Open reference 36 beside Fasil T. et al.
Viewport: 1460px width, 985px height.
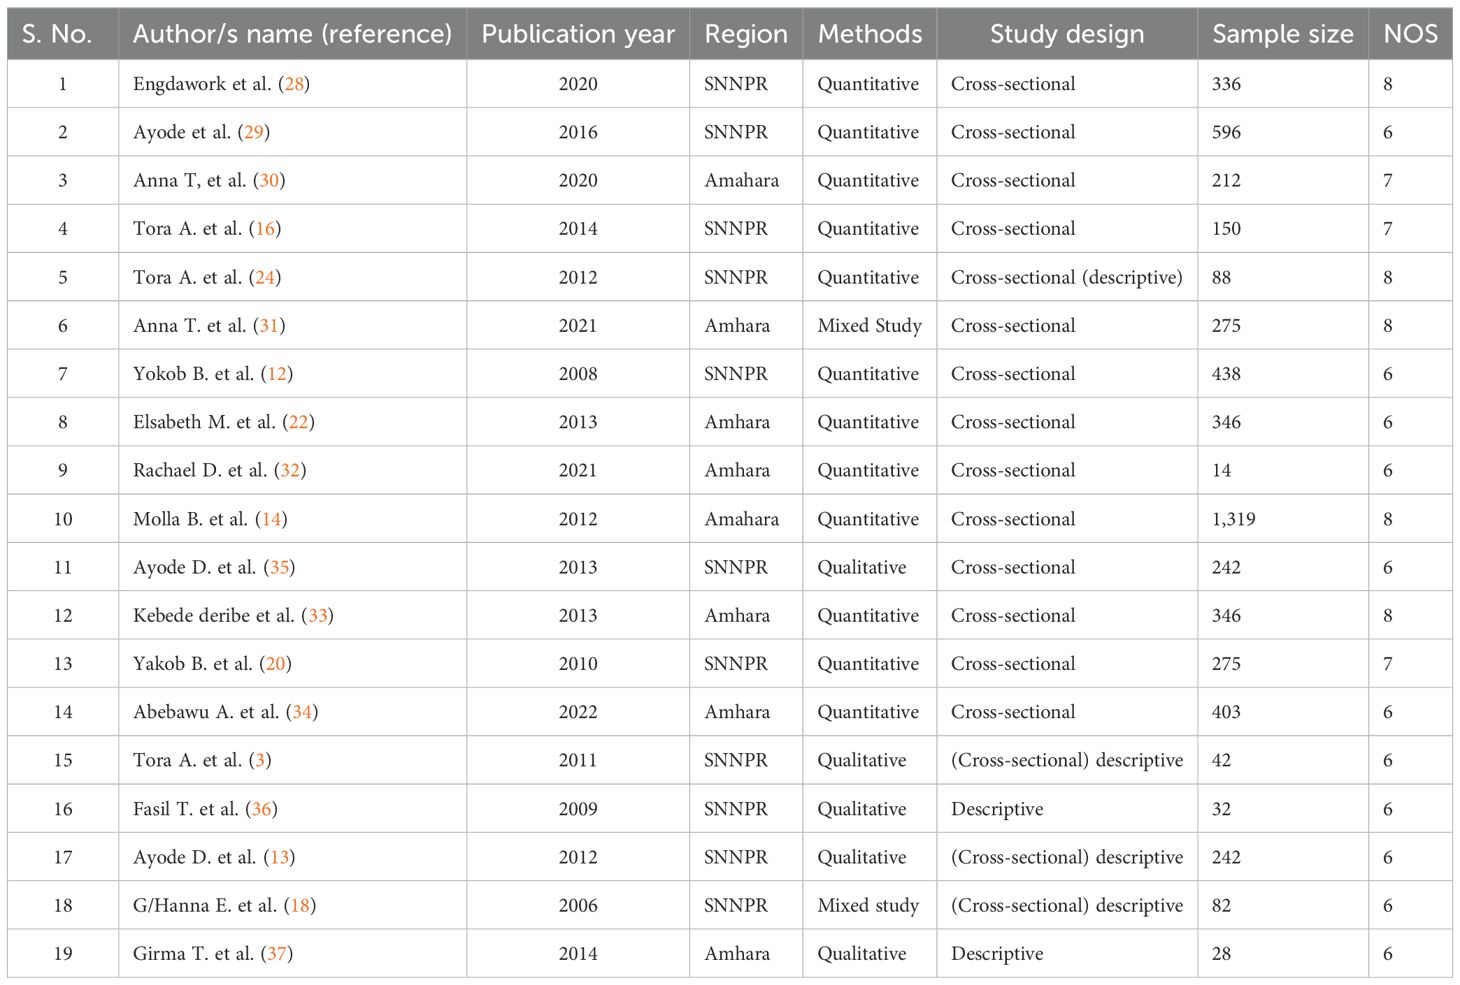coord(261,809)
